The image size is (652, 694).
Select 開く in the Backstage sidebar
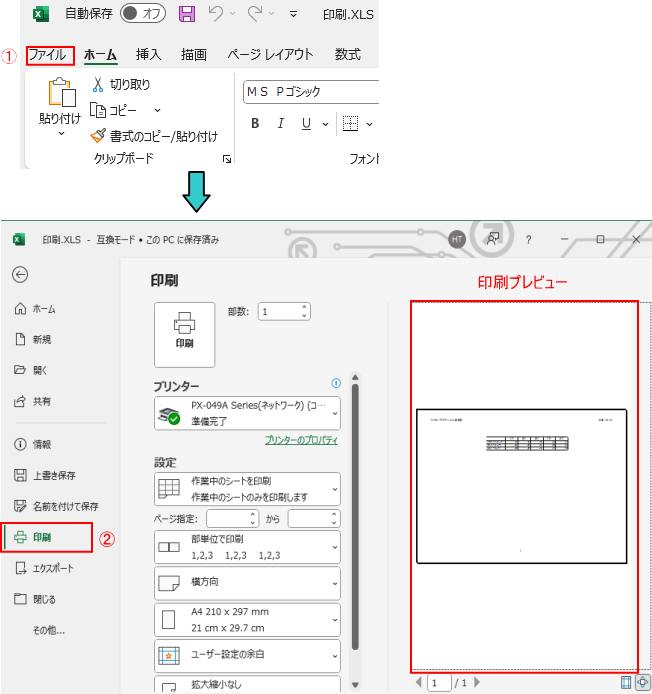tap(31, 370)
